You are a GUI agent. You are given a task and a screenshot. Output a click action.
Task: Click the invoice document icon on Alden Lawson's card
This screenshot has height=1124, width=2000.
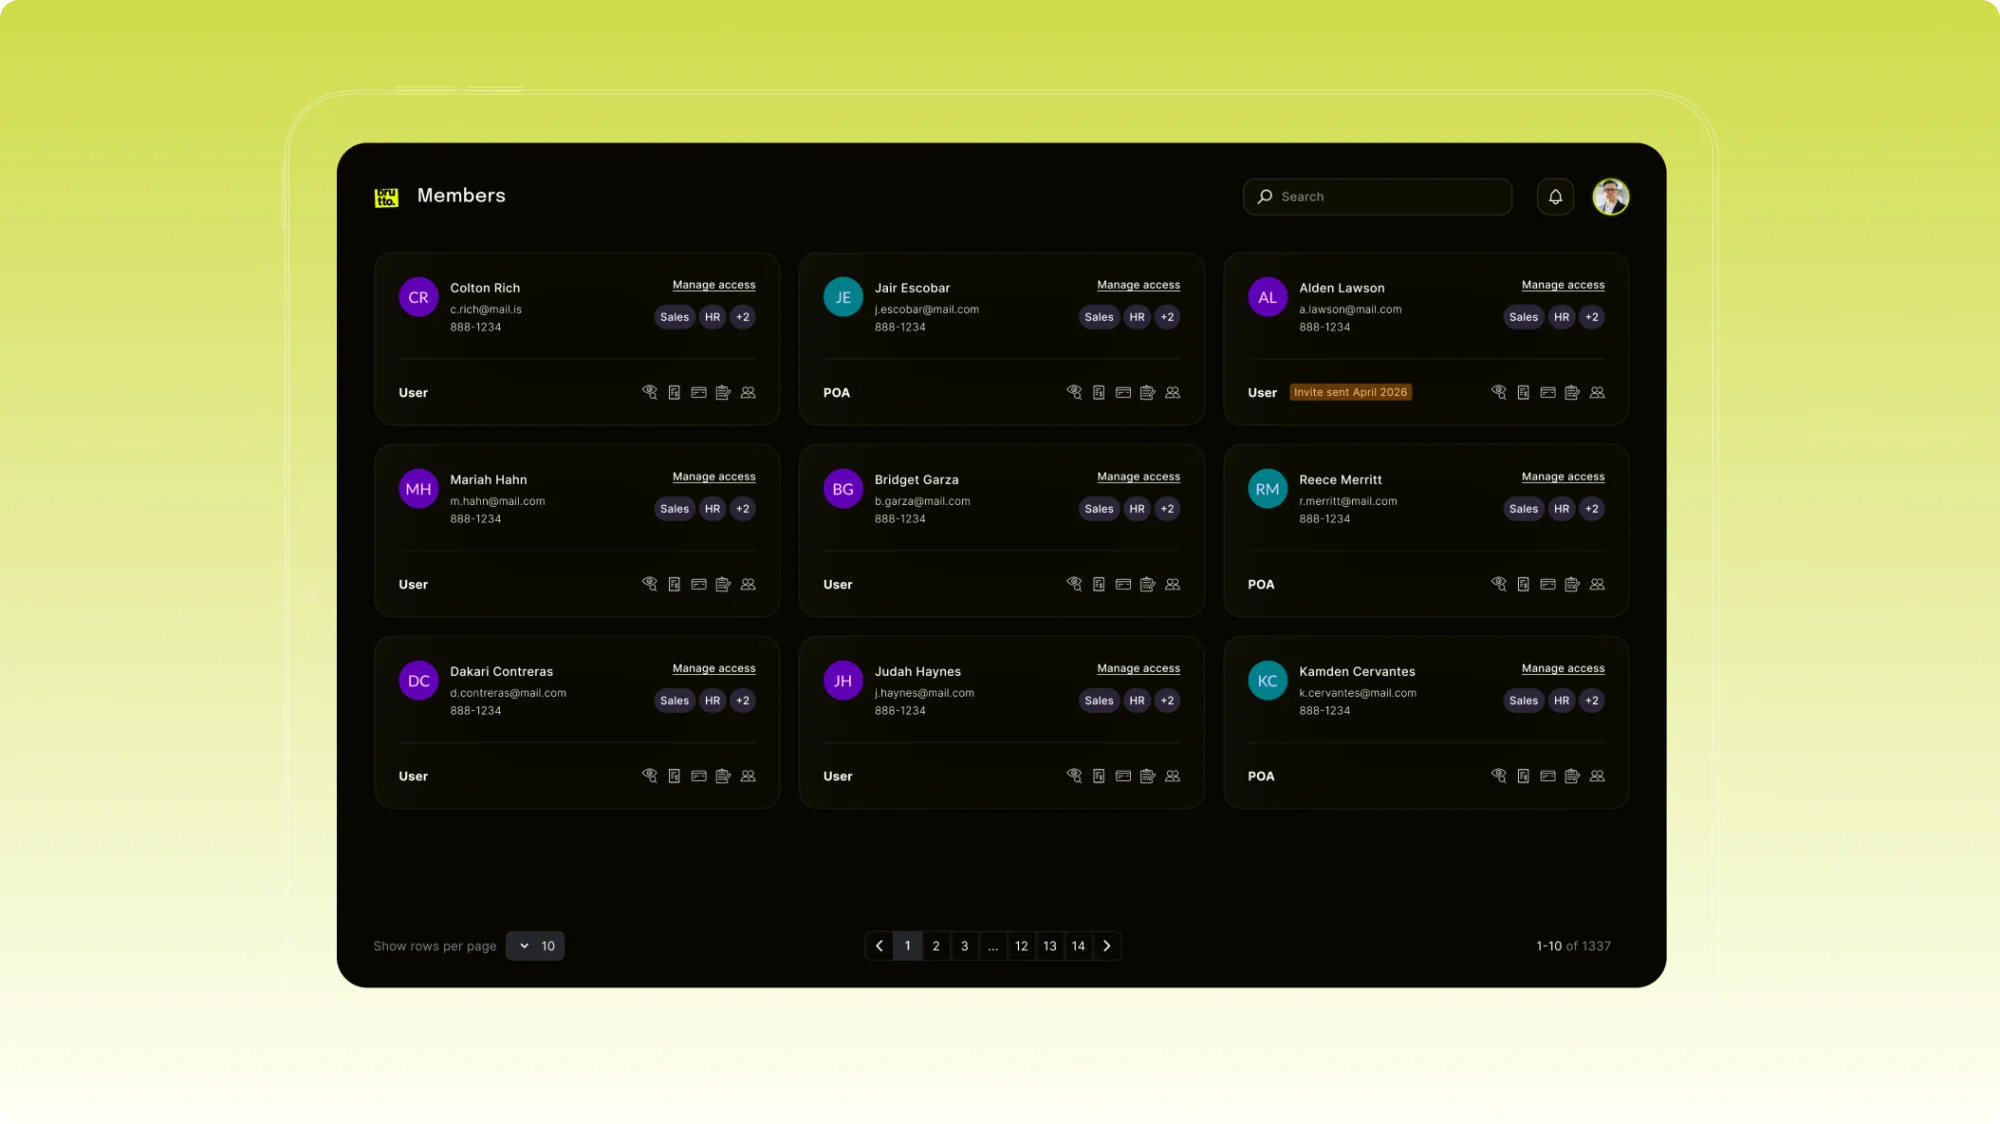[1523, 392]
